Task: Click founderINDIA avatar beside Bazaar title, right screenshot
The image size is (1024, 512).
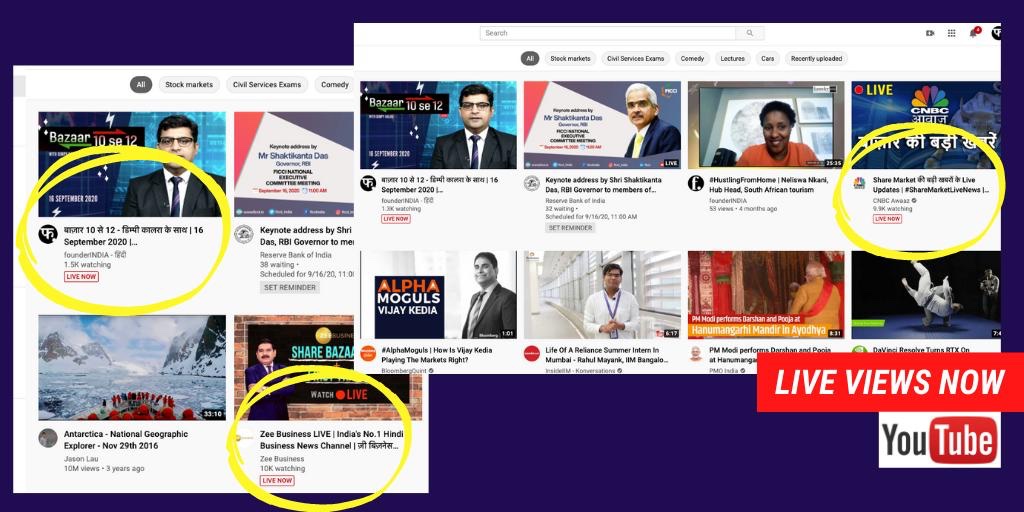Action: 368,183
